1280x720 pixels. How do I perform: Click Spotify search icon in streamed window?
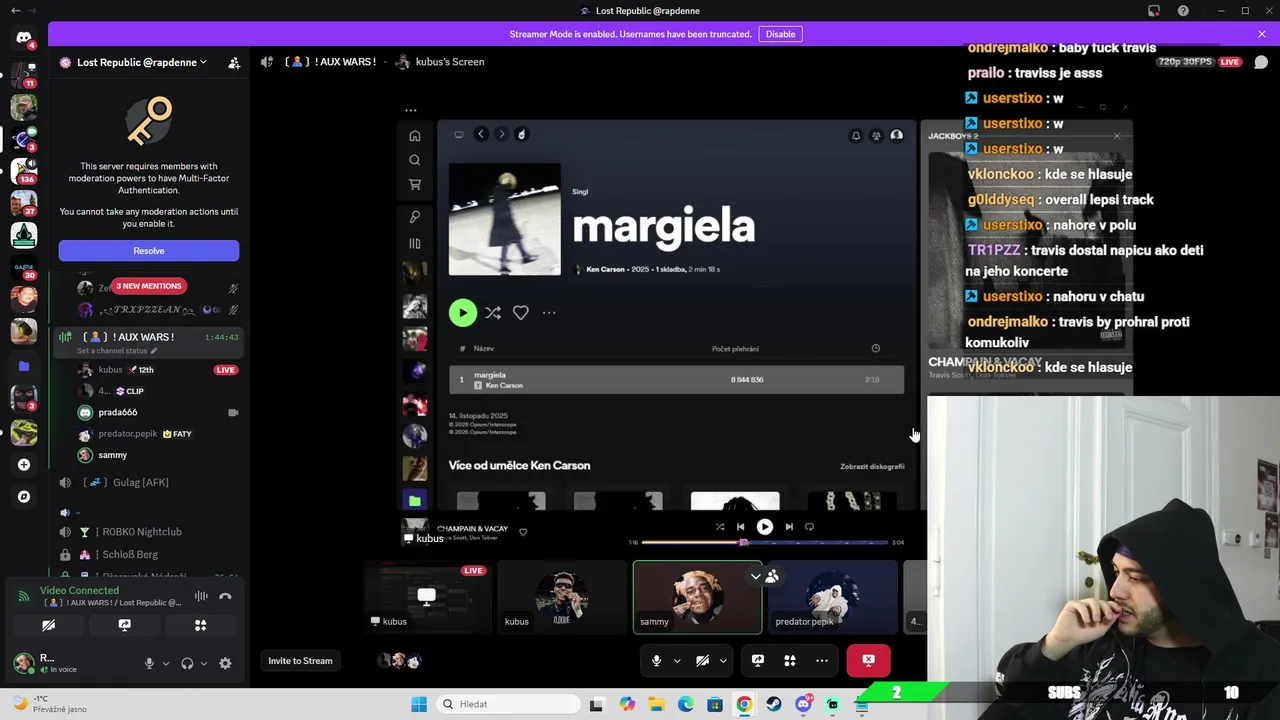(x=415, y=160)
